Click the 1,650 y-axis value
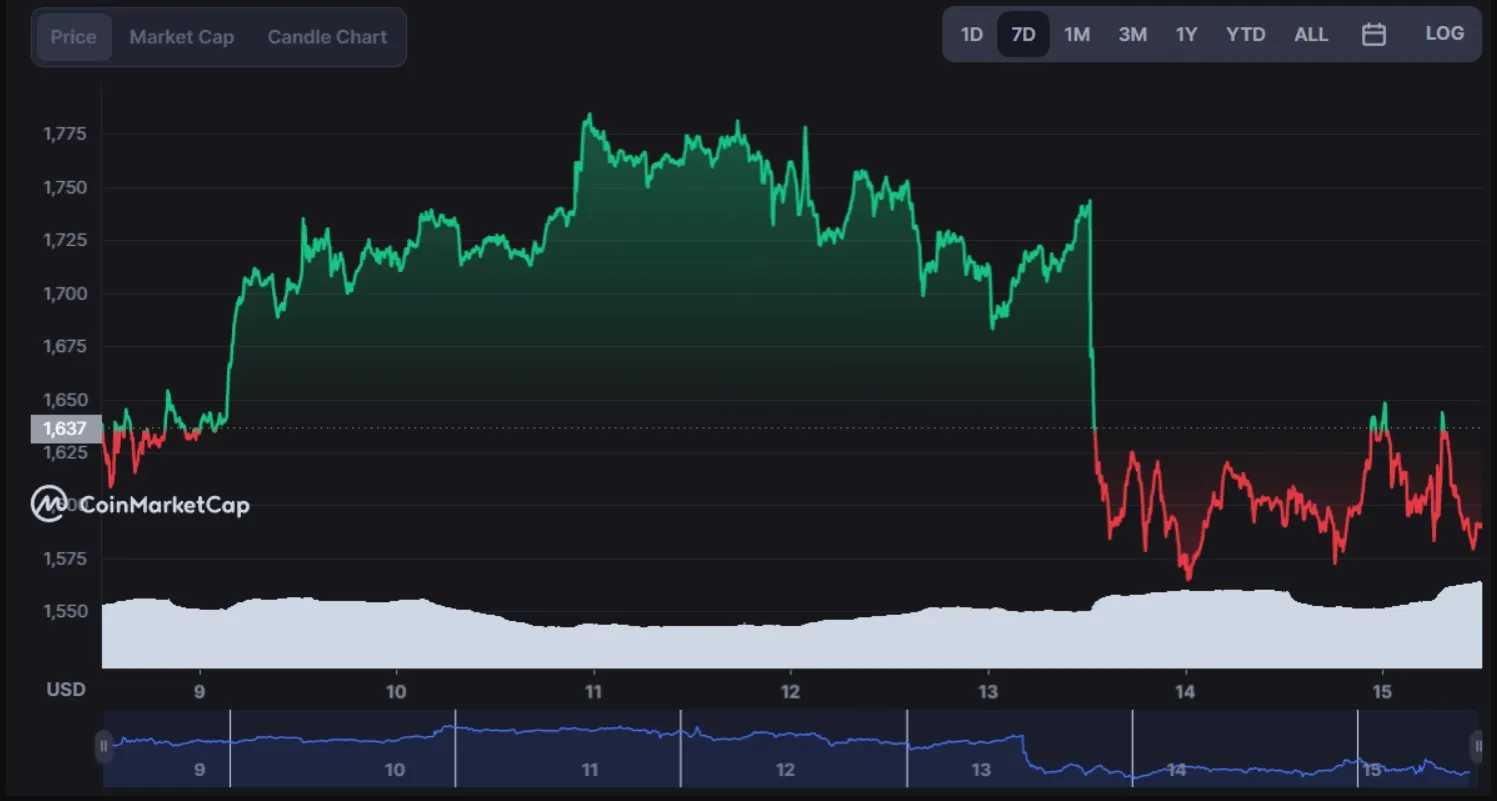 point(64,400)
